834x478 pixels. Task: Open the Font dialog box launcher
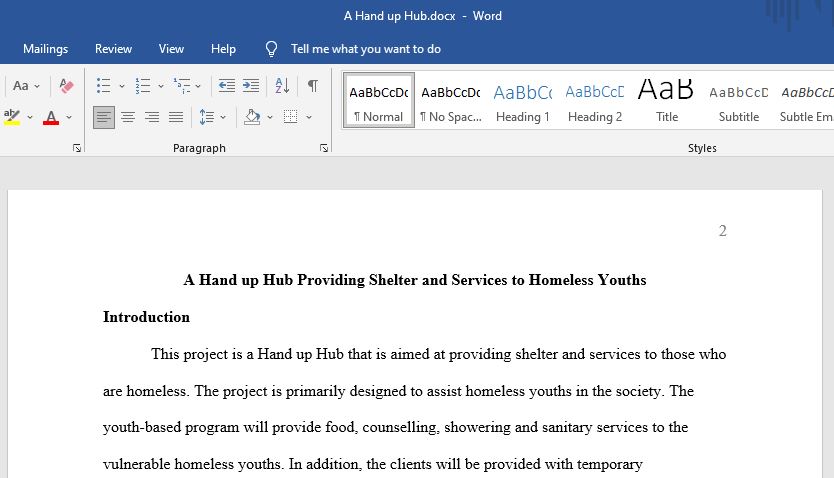click(77, 148)
